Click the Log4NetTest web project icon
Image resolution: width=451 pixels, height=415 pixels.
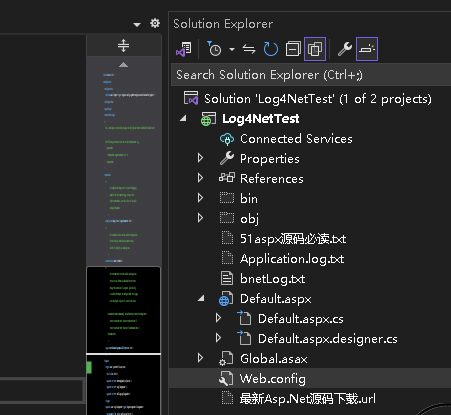(x=208, y=119)
